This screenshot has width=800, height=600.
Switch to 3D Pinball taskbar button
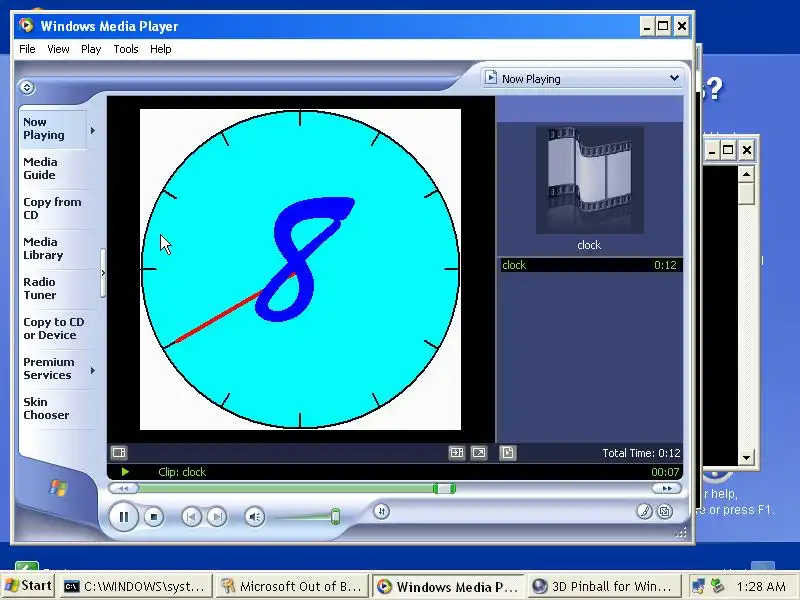point(605,587)
